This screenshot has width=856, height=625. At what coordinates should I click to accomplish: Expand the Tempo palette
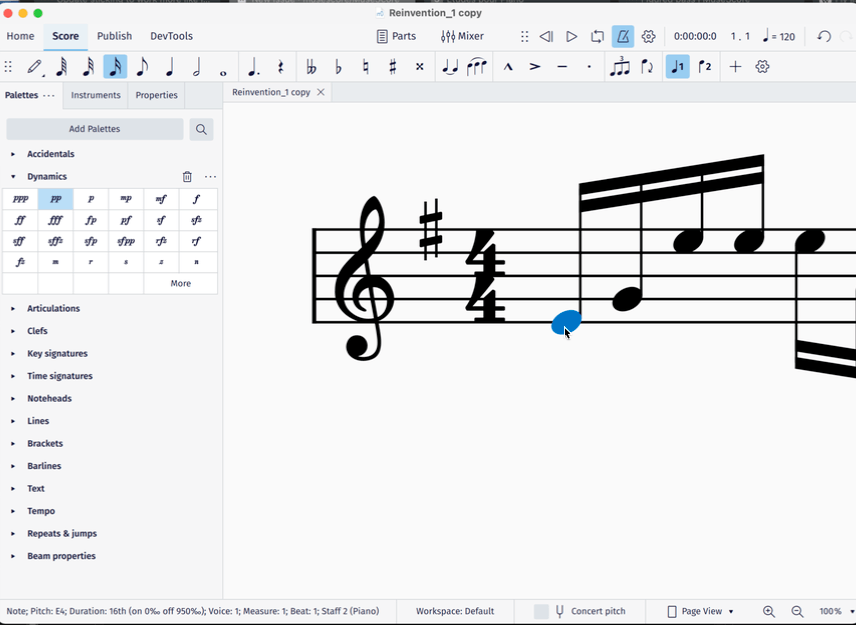[x=13, y=511]
